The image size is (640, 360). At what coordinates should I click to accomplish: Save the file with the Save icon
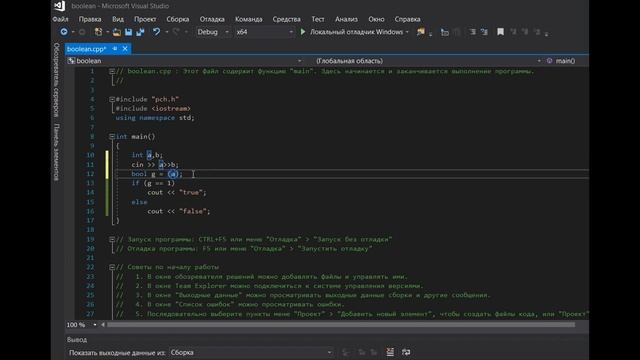tap(129, 32)
